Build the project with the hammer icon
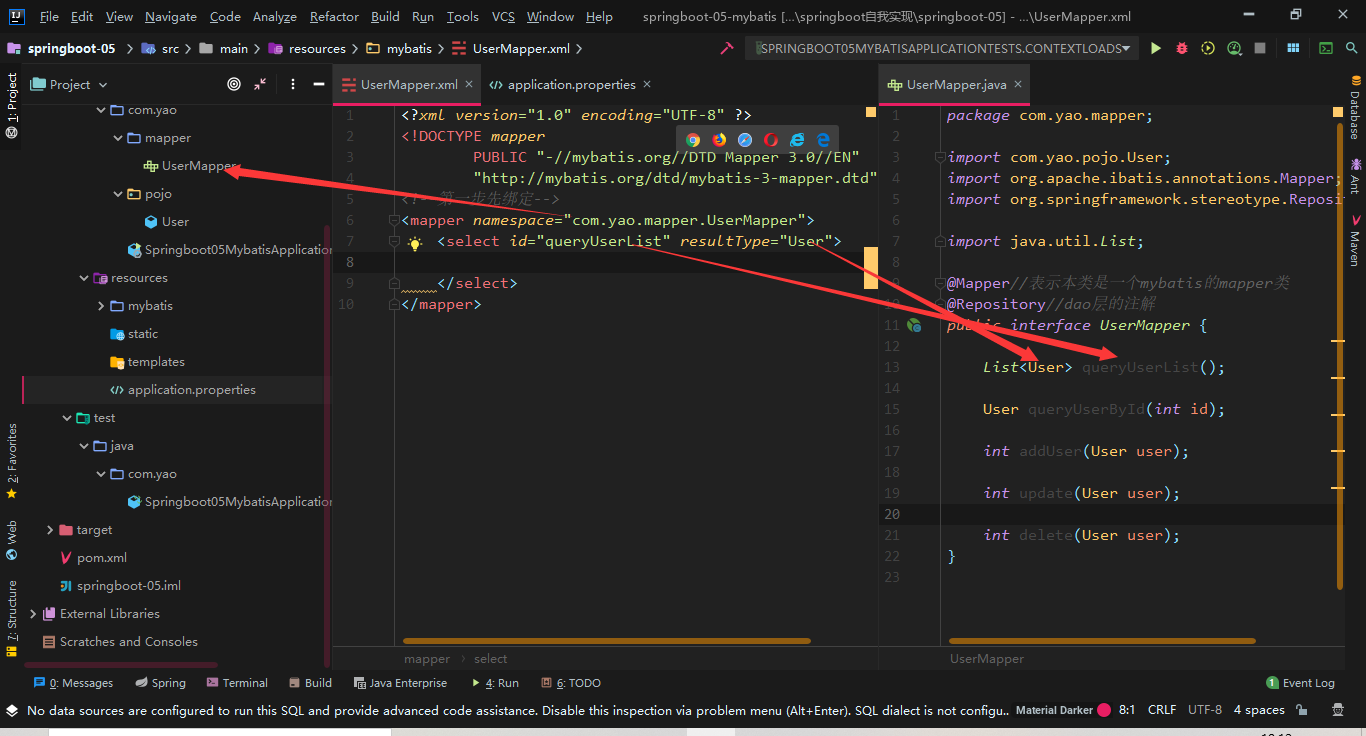The width and height of the screenshot is (1366, 736). coord(727,48)
